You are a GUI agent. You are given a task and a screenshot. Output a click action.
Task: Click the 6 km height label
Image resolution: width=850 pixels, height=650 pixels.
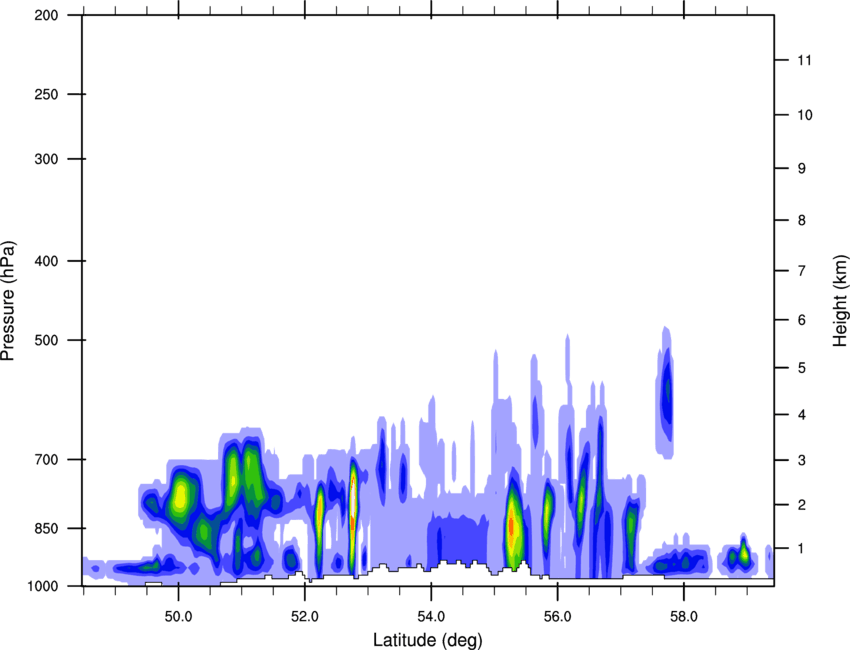click(x=802, y=320)
